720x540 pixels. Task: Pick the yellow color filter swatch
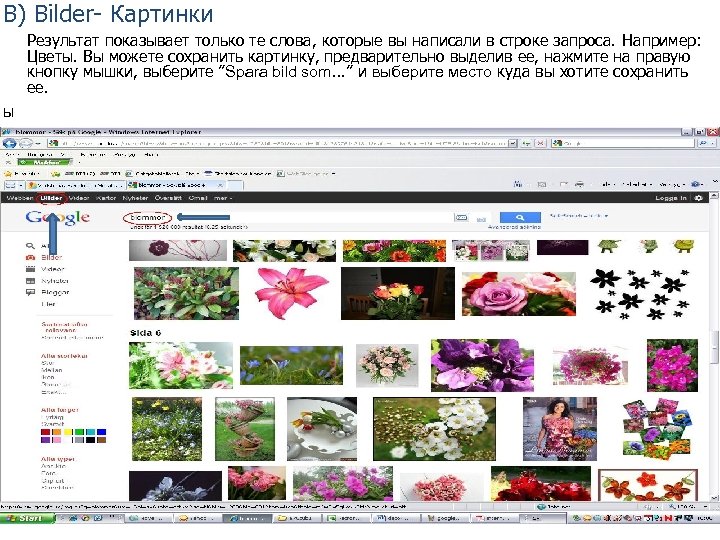pyautogui.click(x=68, y=432)
